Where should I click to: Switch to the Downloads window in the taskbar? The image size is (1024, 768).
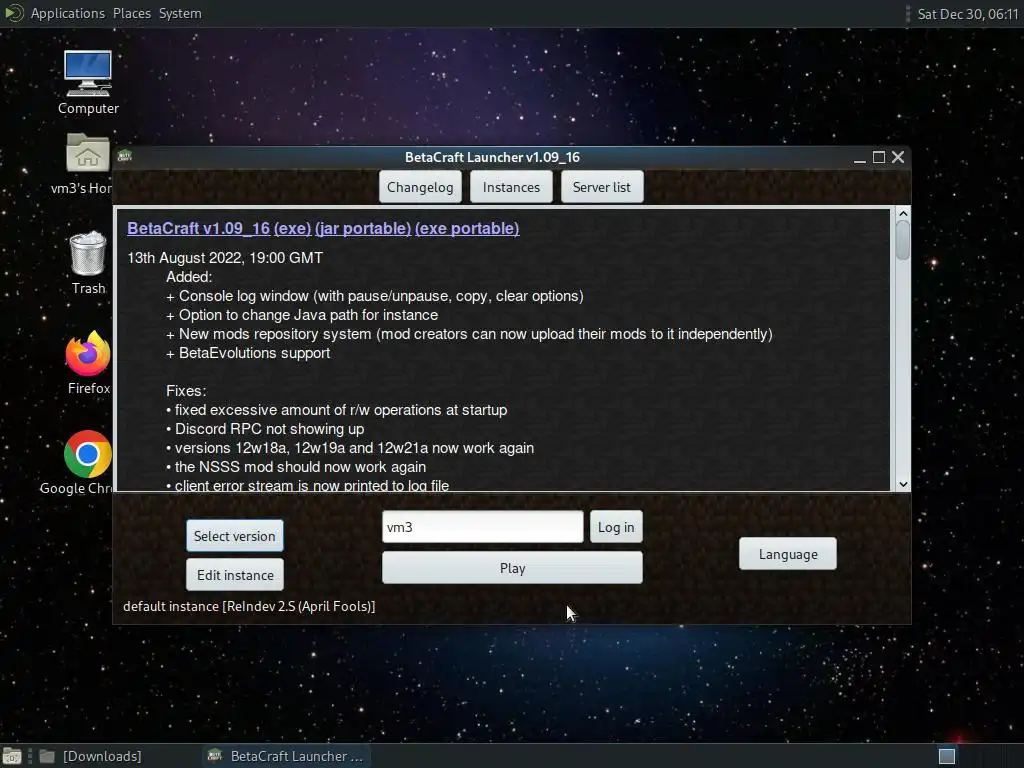(91, 756)
